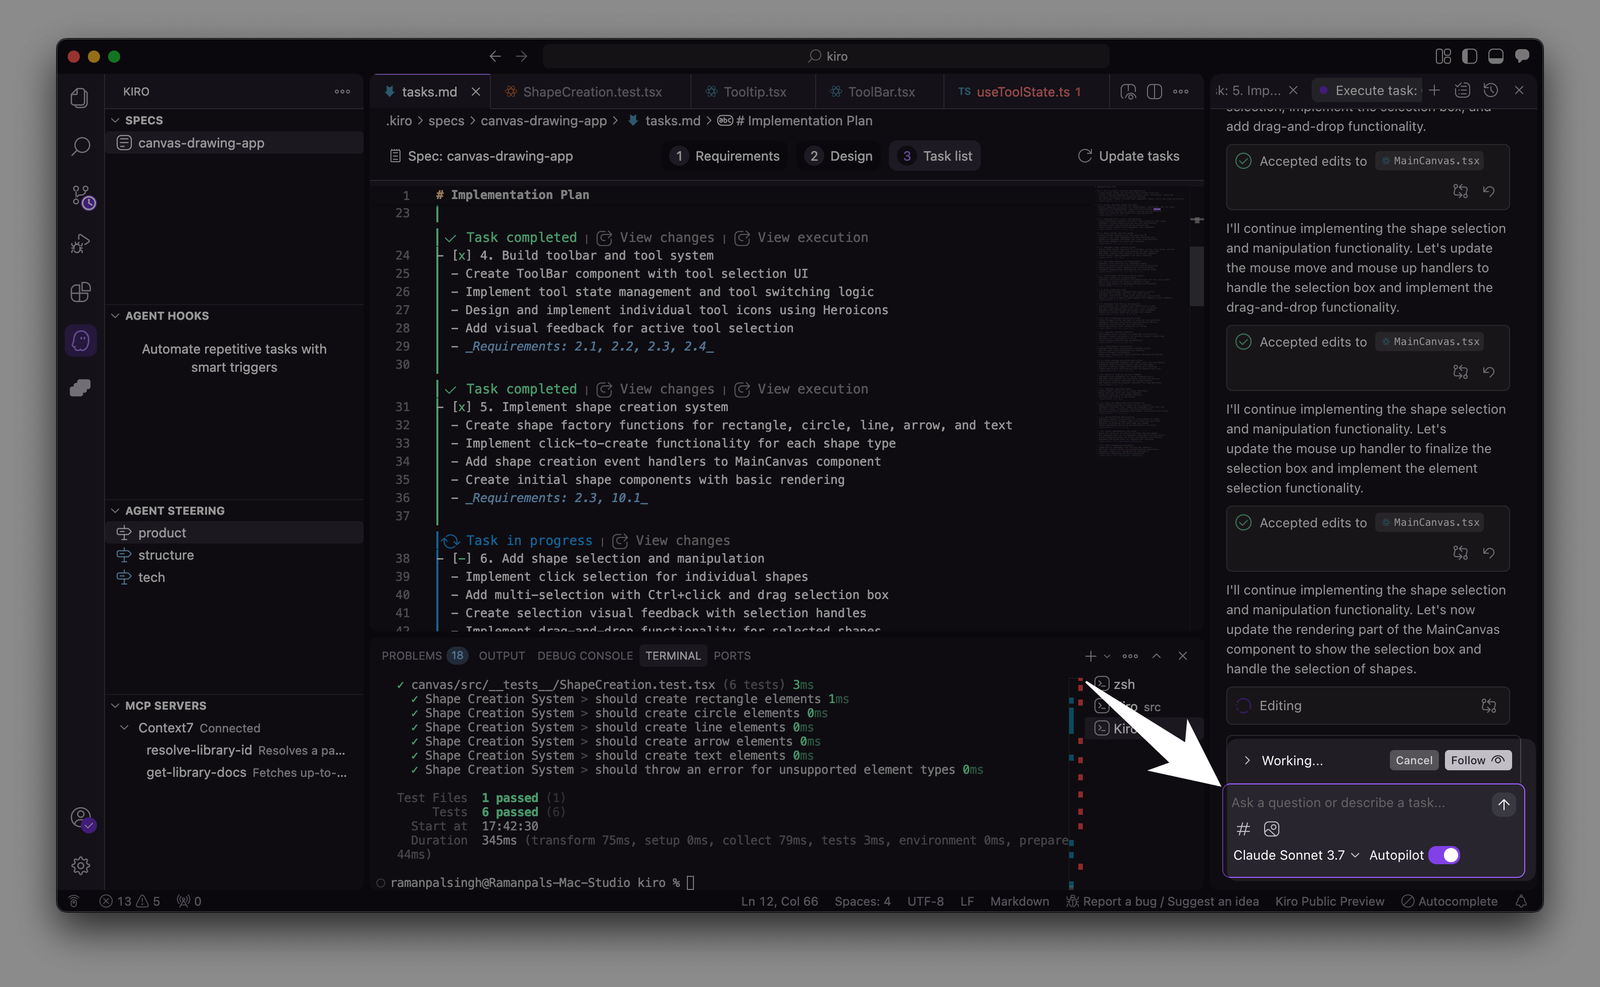Open context picker with the # icon
The image size is (1600, 987).
1243,829
